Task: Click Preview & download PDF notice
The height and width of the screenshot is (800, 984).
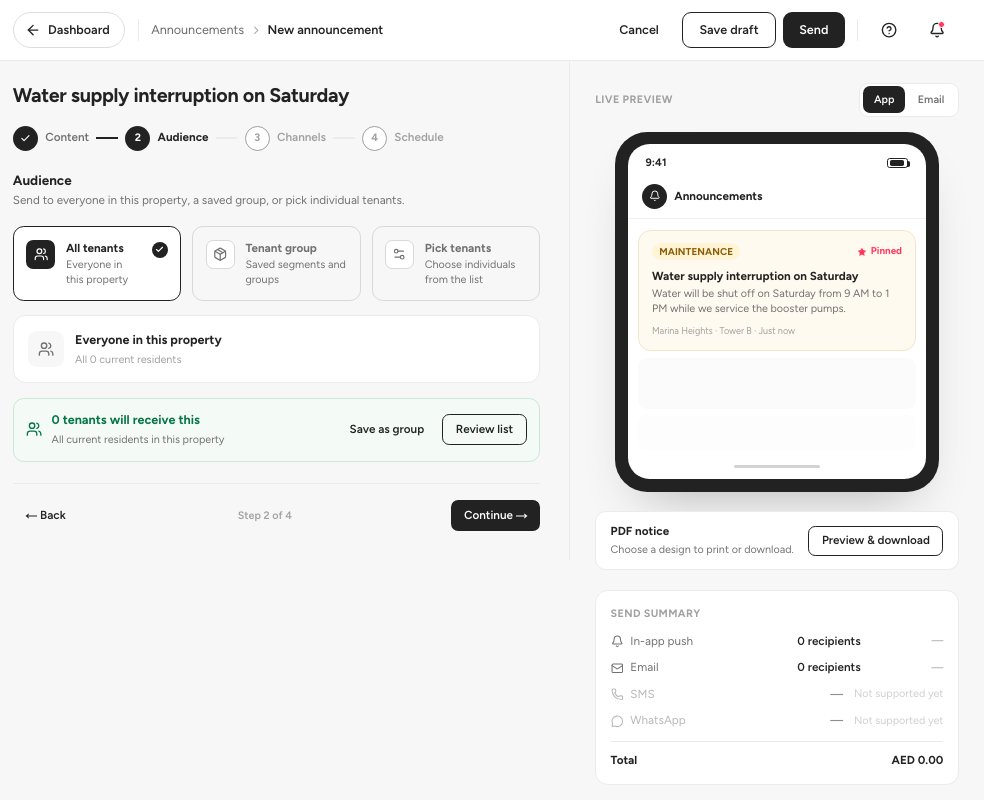Action: [x=875, y=541]
